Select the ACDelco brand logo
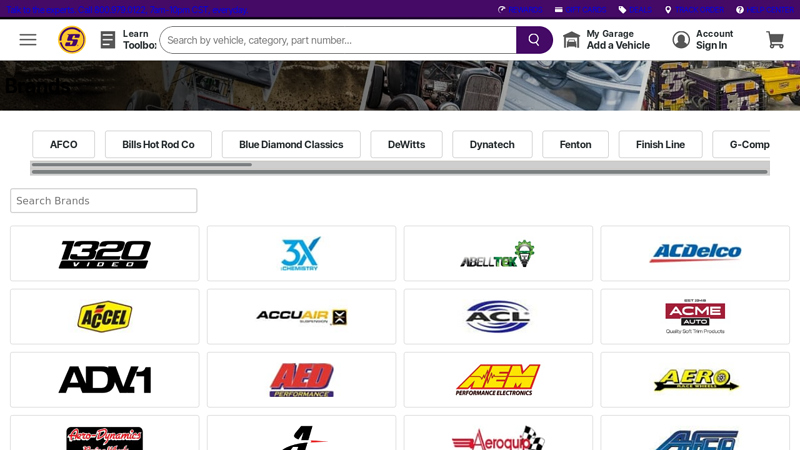800x450 pixels. click(695, 254)
